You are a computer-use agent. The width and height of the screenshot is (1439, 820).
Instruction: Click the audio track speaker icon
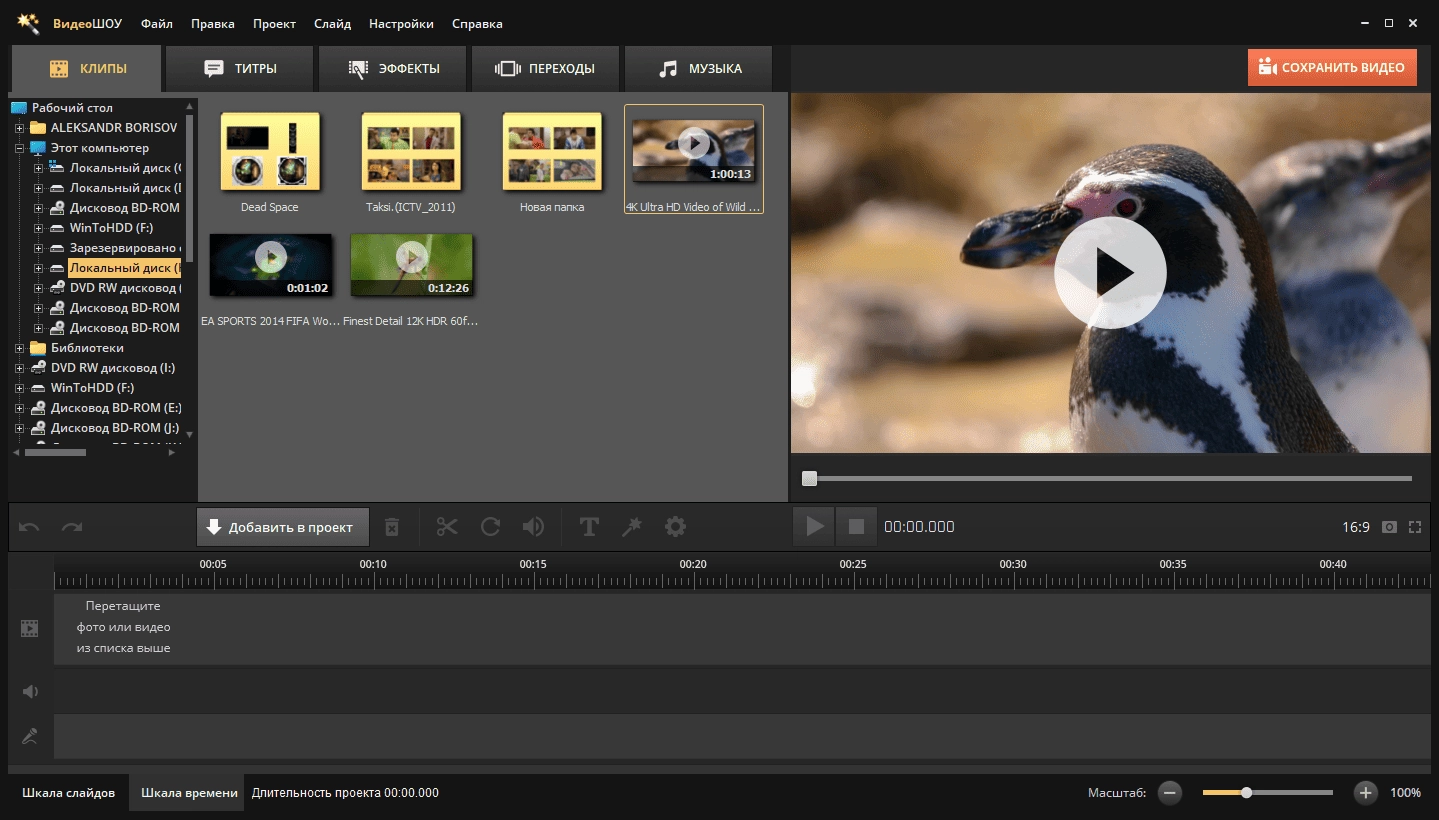tap(30, 691)
